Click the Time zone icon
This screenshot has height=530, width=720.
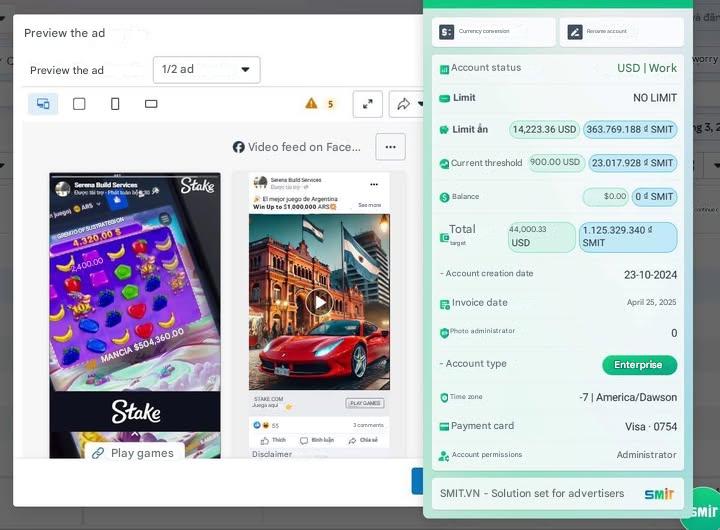[444, 398]
